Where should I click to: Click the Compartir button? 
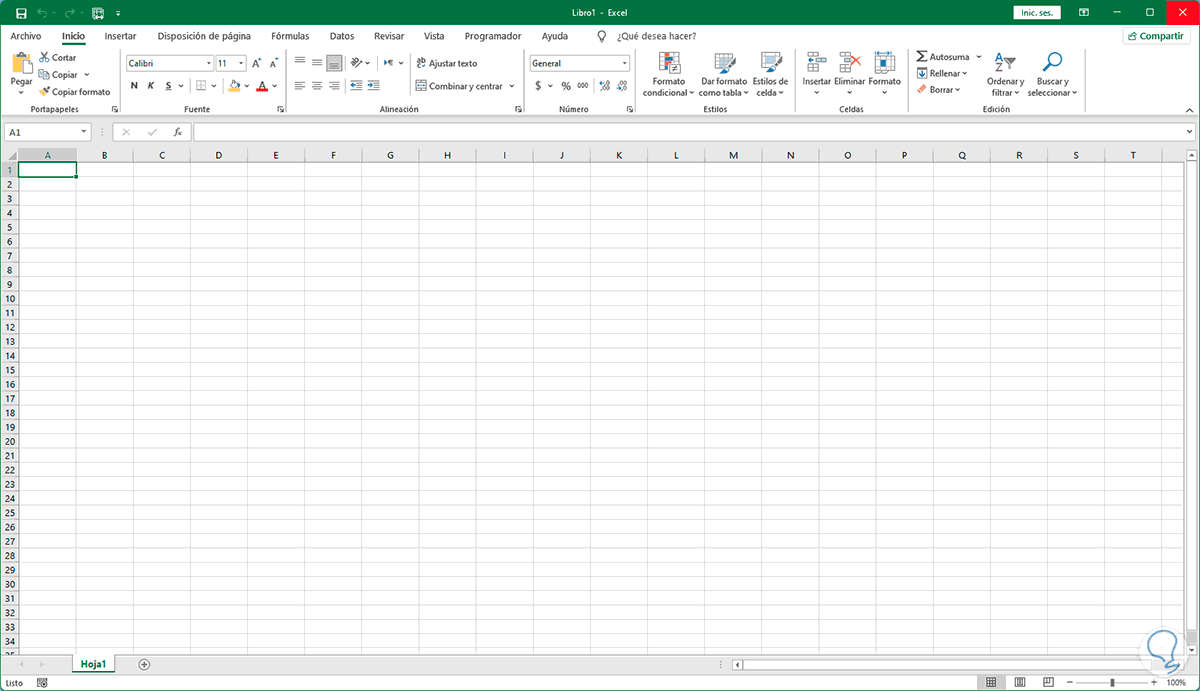pos(1156,36)
